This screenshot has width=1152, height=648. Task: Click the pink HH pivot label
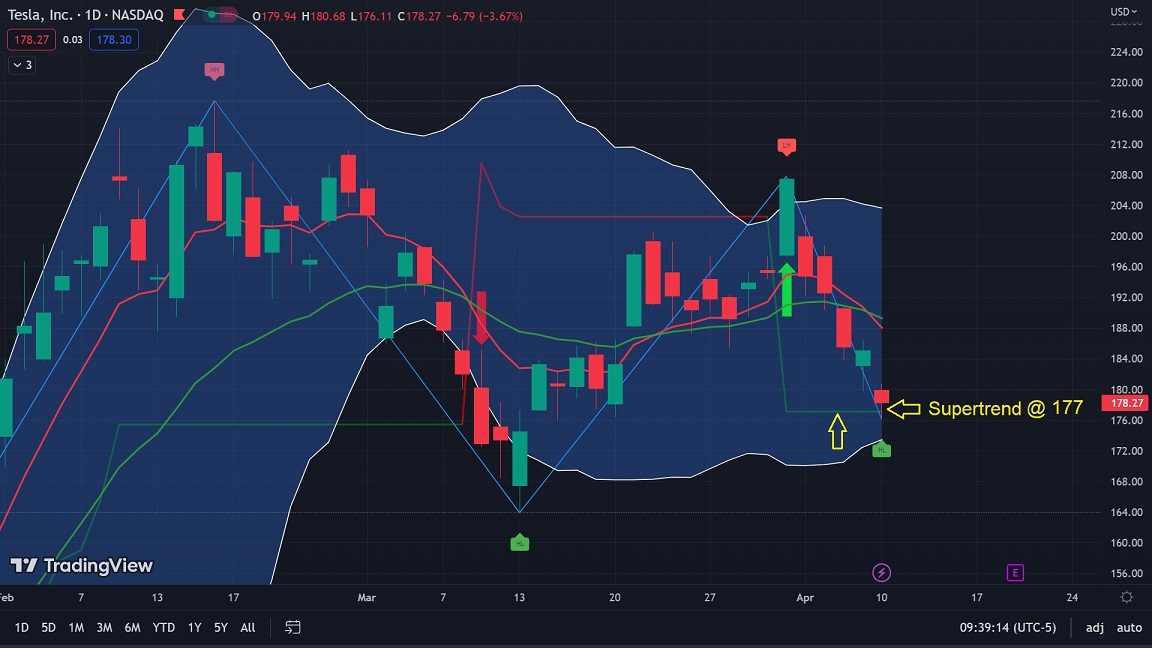[x=215, y=71]
